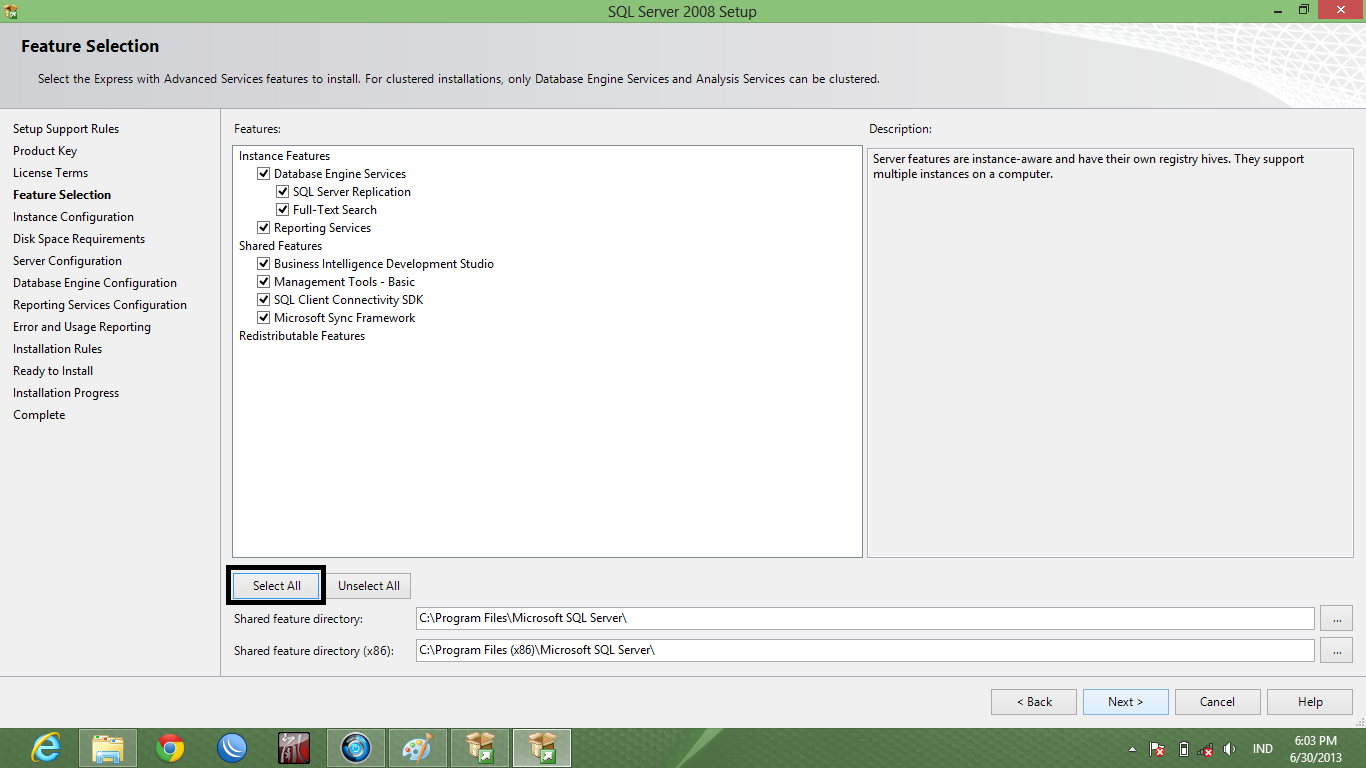Uncheck Database Engine Services

pos(264,174)
